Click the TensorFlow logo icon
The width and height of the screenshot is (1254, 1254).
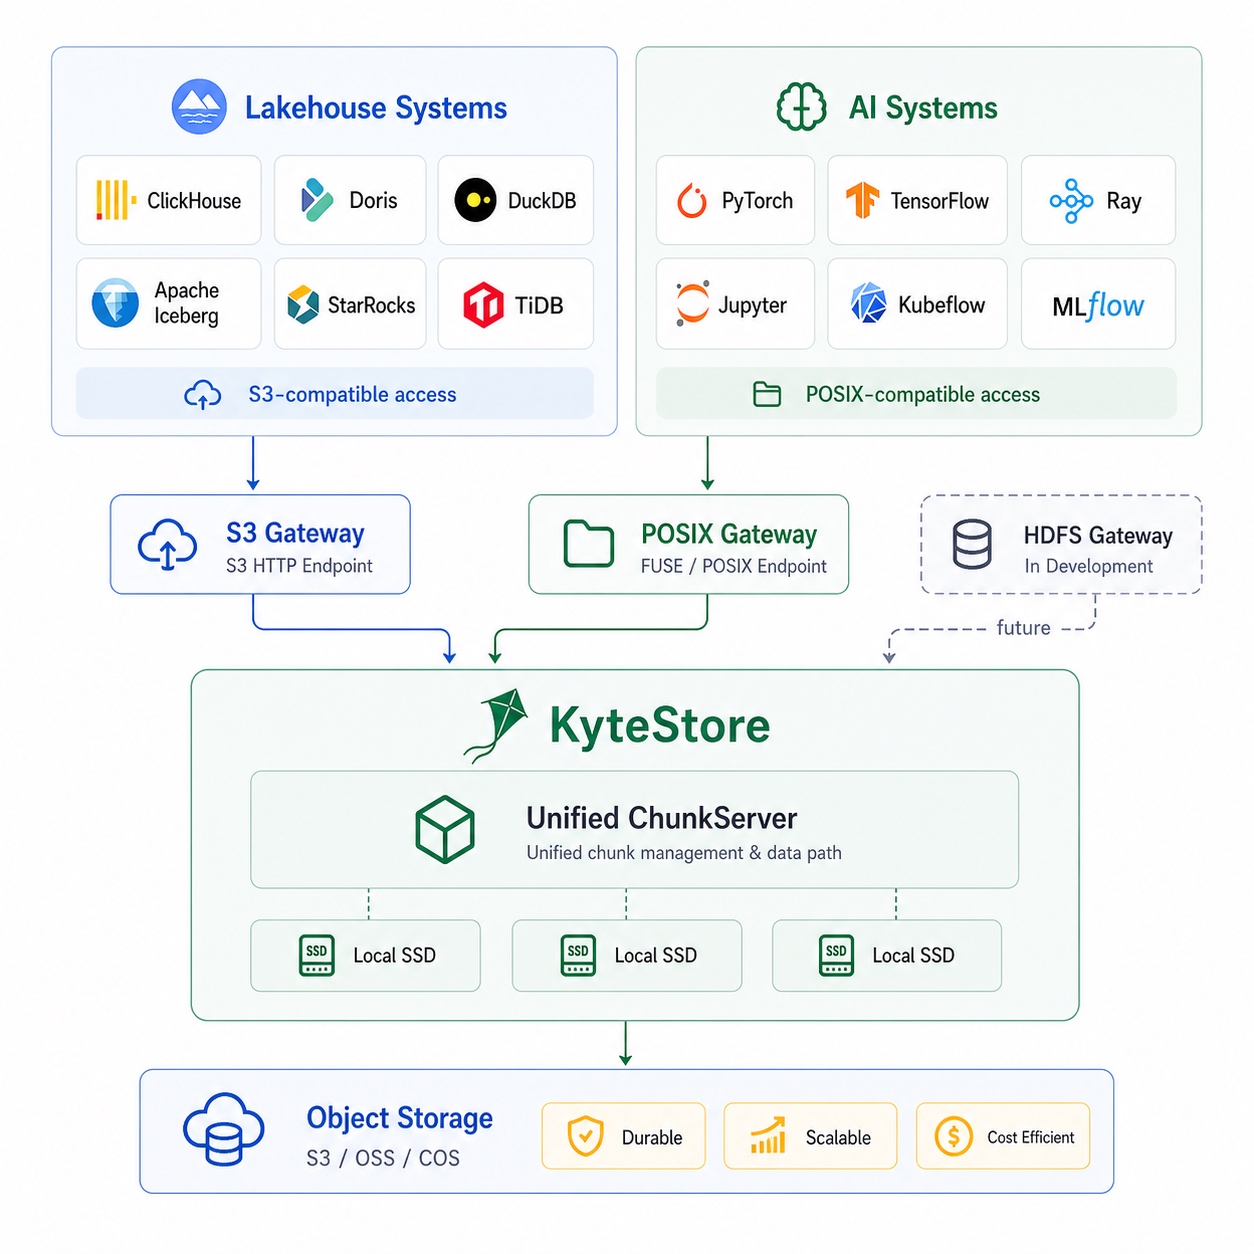862,200
